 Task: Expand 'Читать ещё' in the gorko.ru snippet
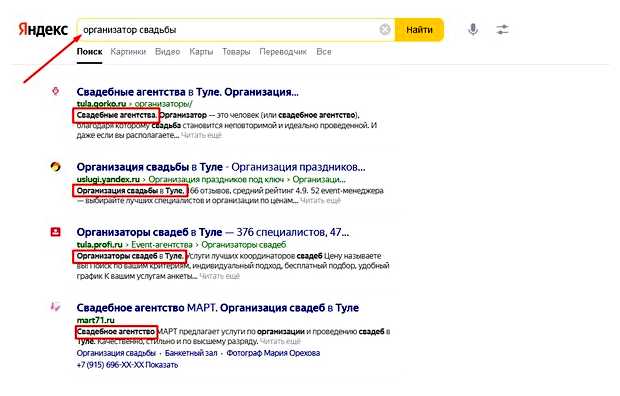tap(201, 135)
